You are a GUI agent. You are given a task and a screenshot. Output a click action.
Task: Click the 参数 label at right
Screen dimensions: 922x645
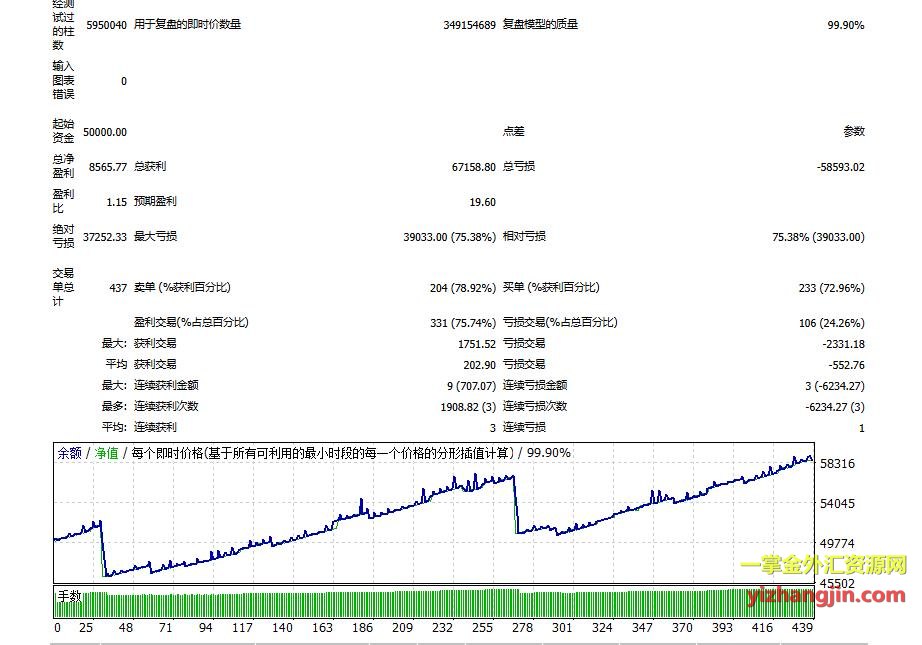click(853, 132)
